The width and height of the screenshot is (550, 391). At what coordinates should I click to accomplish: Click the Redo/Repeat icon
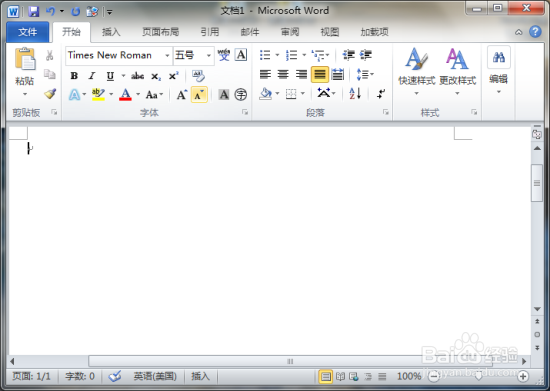tap(75, 12)
